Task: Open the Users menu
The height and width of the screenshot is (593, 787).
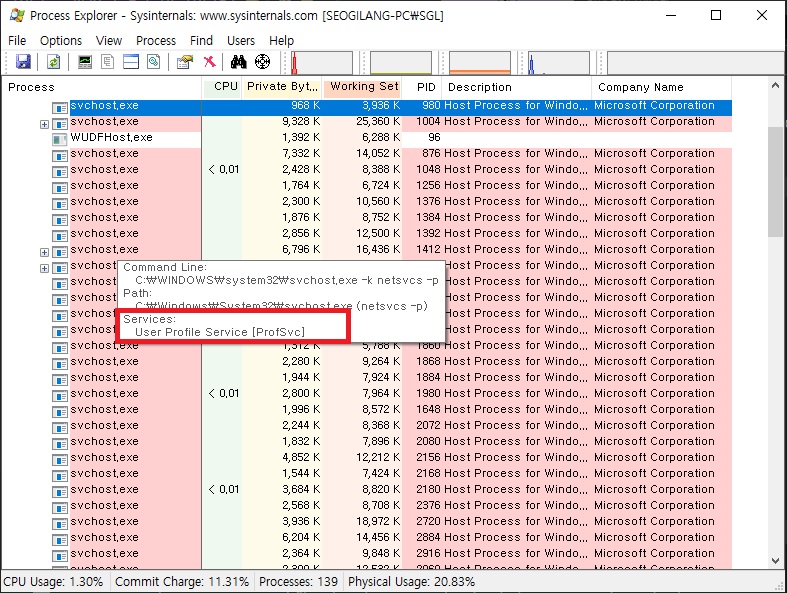Action: coord(241,40)
